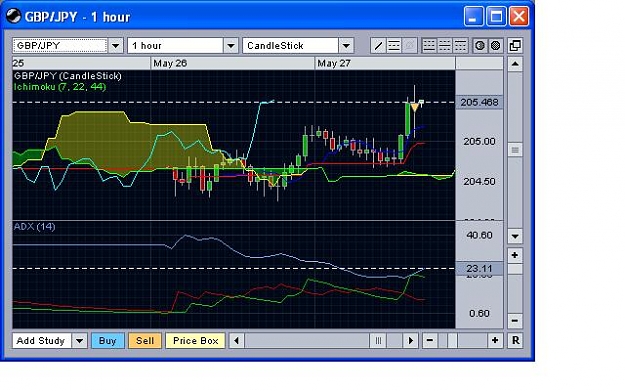Click the vertical scroll up arrow
This screenshot has height=391, width=625.
pos(515,64)
